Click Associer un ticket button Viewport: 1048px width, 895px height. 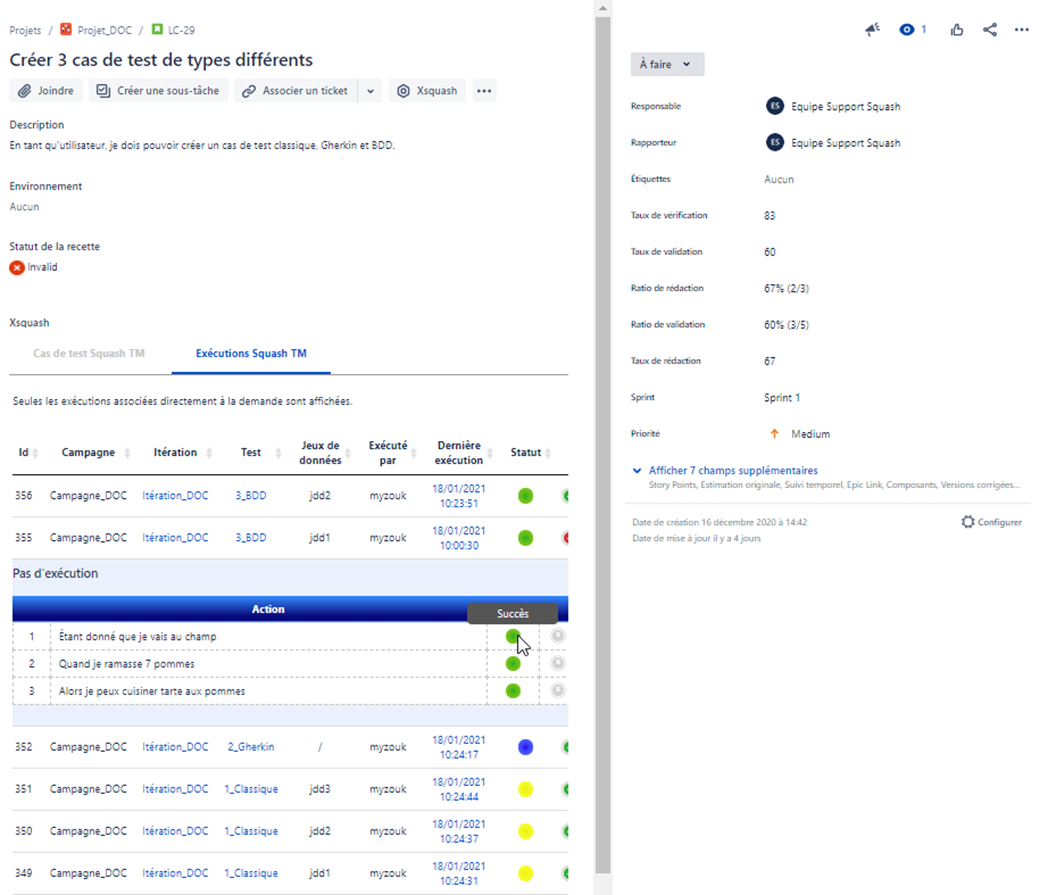point(295,91)
